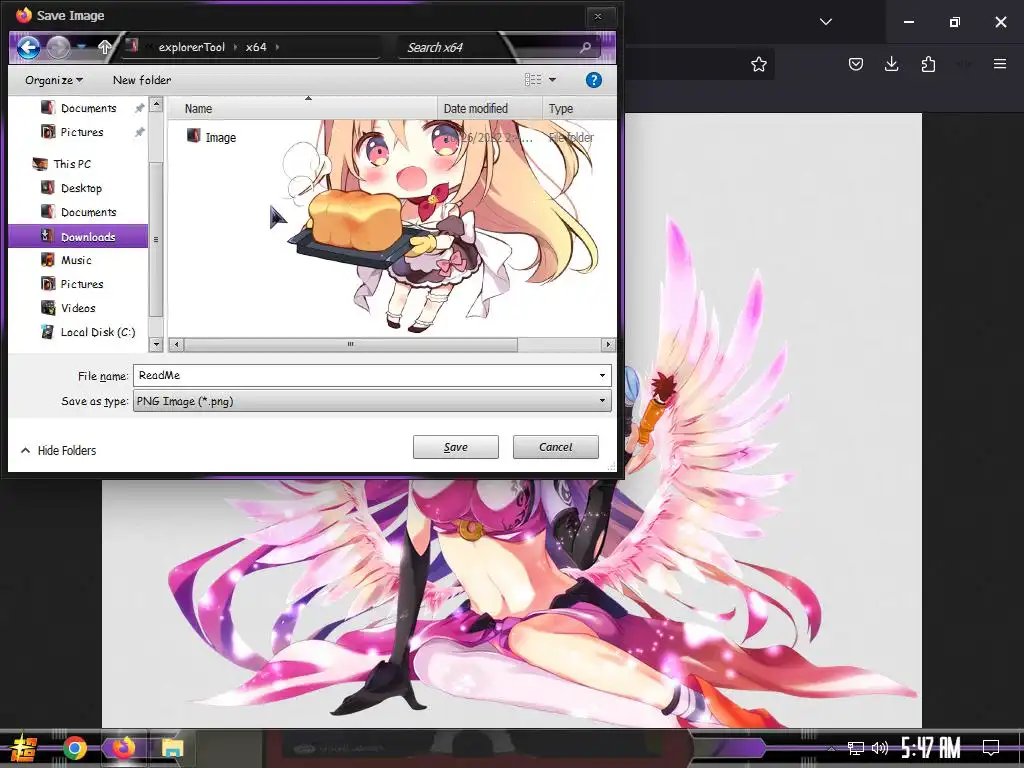Click the Image folder icon
Screen dimensions: 1024x768
click(193, 136)
